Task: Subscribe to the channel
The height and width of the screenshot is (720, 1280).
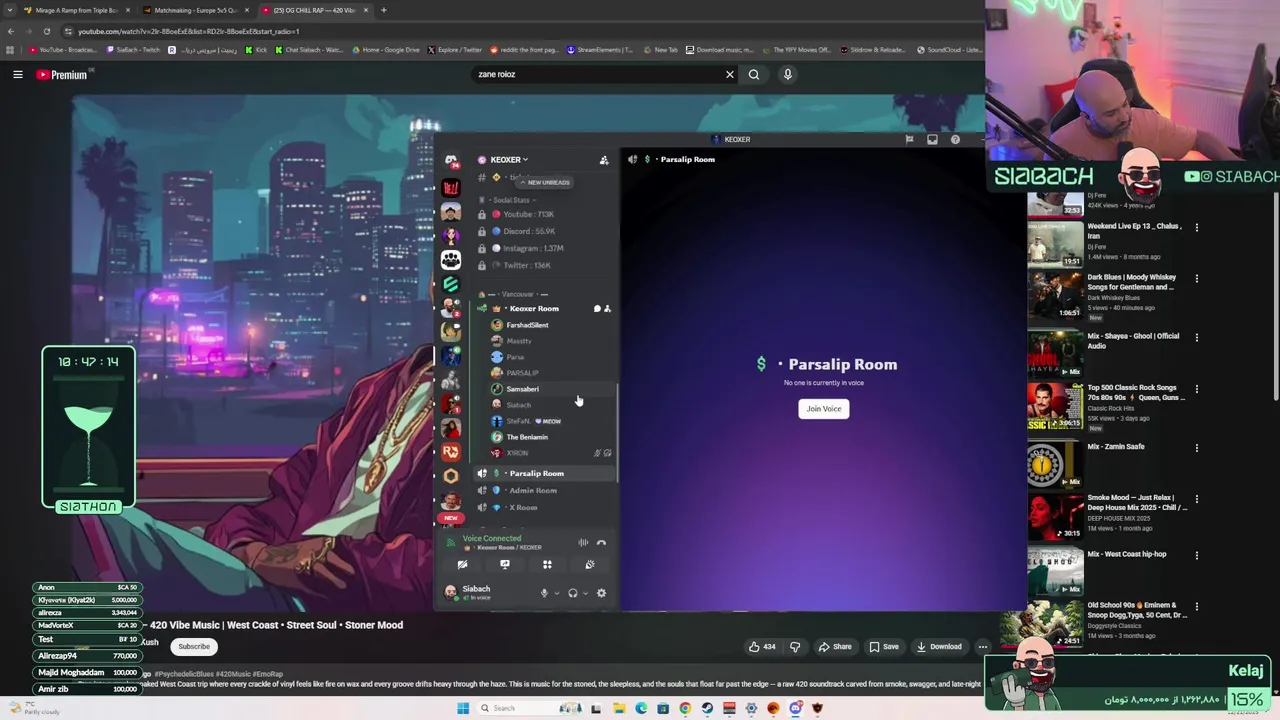Action: pos(194,647)
